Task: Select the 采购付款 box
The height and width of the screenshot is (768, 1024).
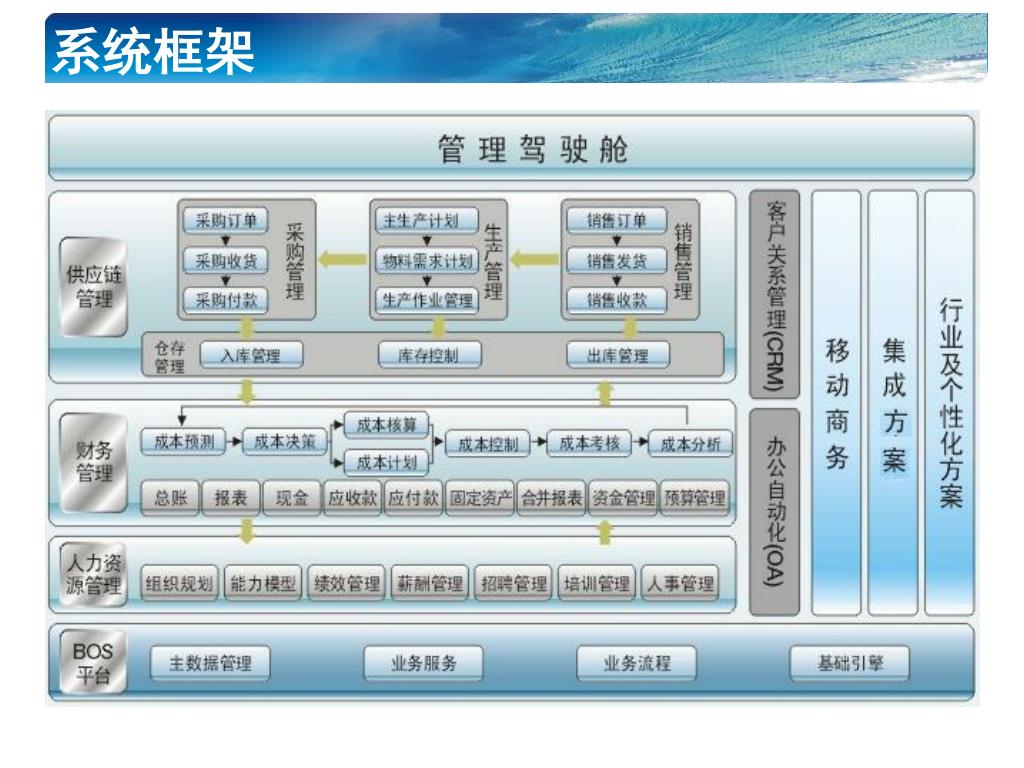Action: click(226, 300)
